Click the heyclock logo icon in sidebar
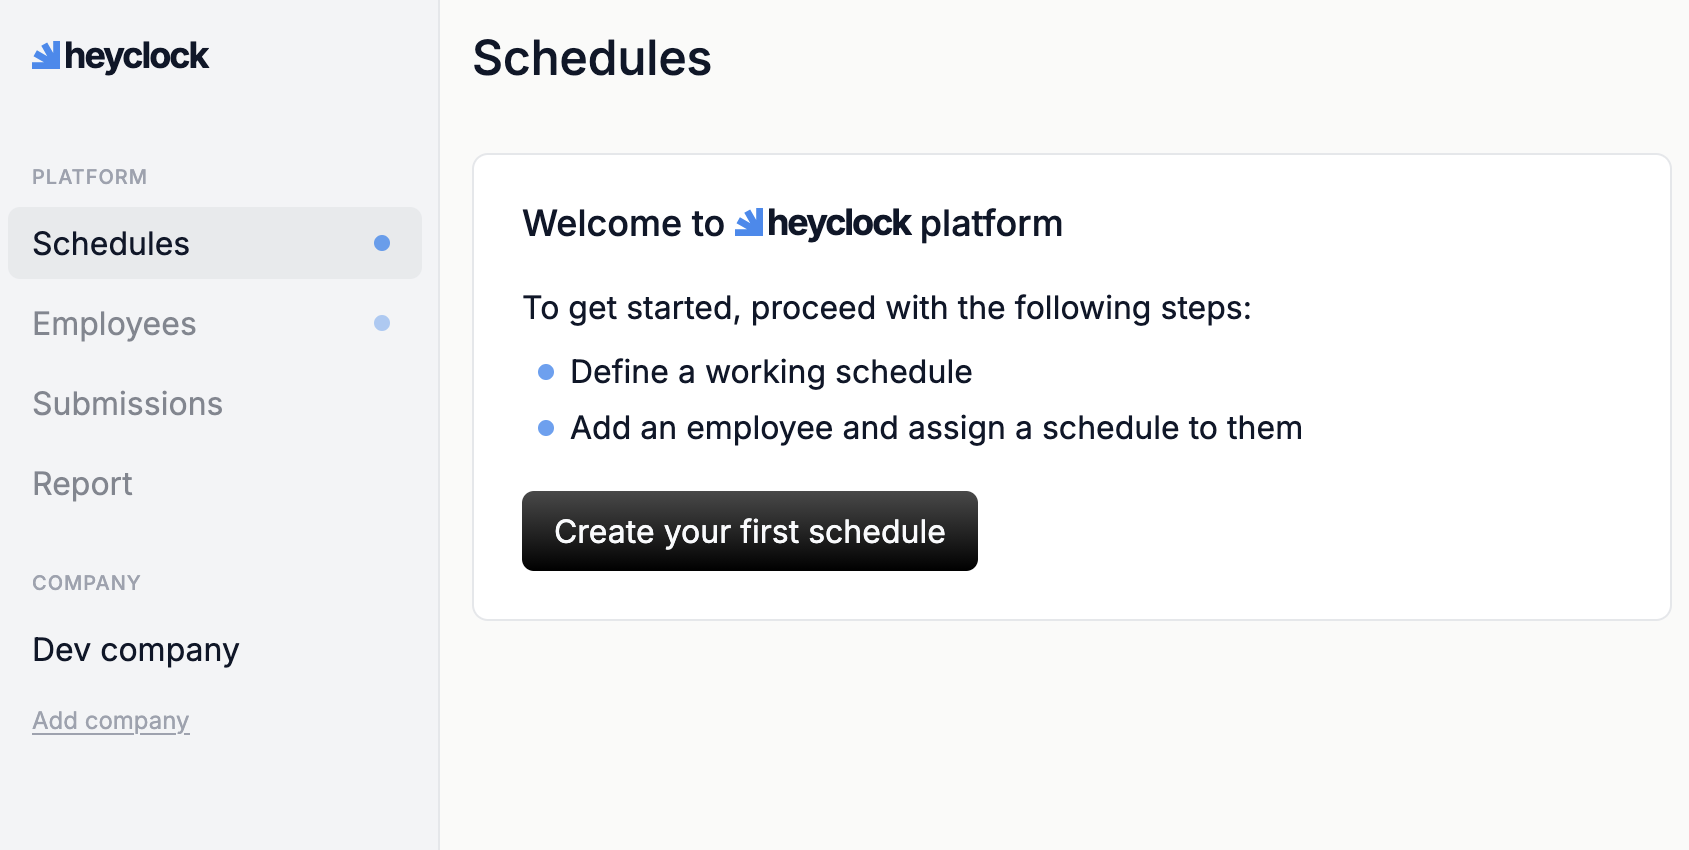 (46, 56)
